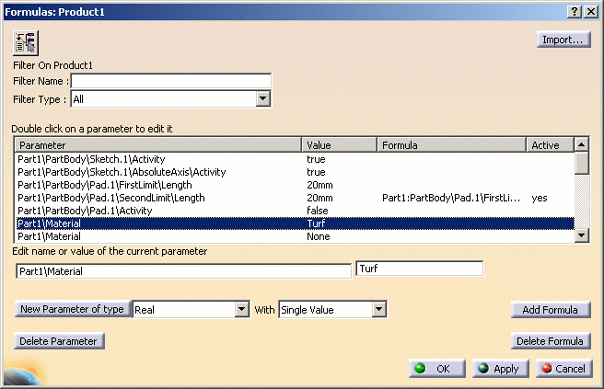The height and width of the screenshot is (389, 604).
Task: Select the Part1\Material row with None value
Action: tap(295, 236)
